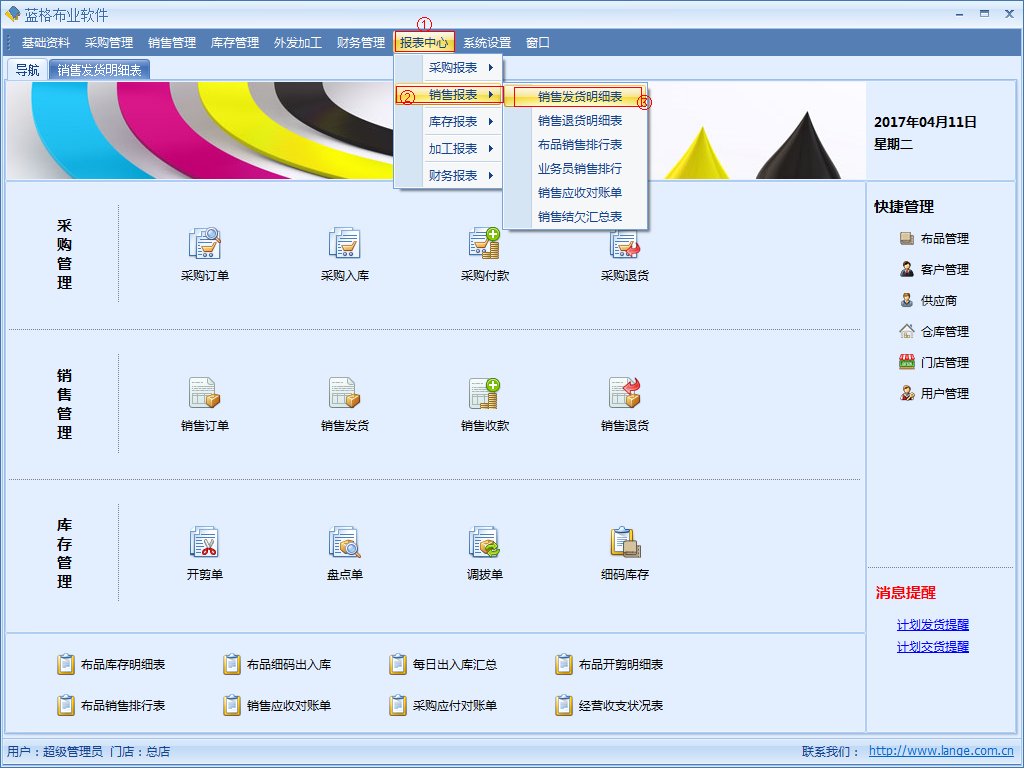The width and height of the screenshot is (1024, 768).
Task: Click the 采购入库 purchase stock-in icon
Action: click(344, 243)
